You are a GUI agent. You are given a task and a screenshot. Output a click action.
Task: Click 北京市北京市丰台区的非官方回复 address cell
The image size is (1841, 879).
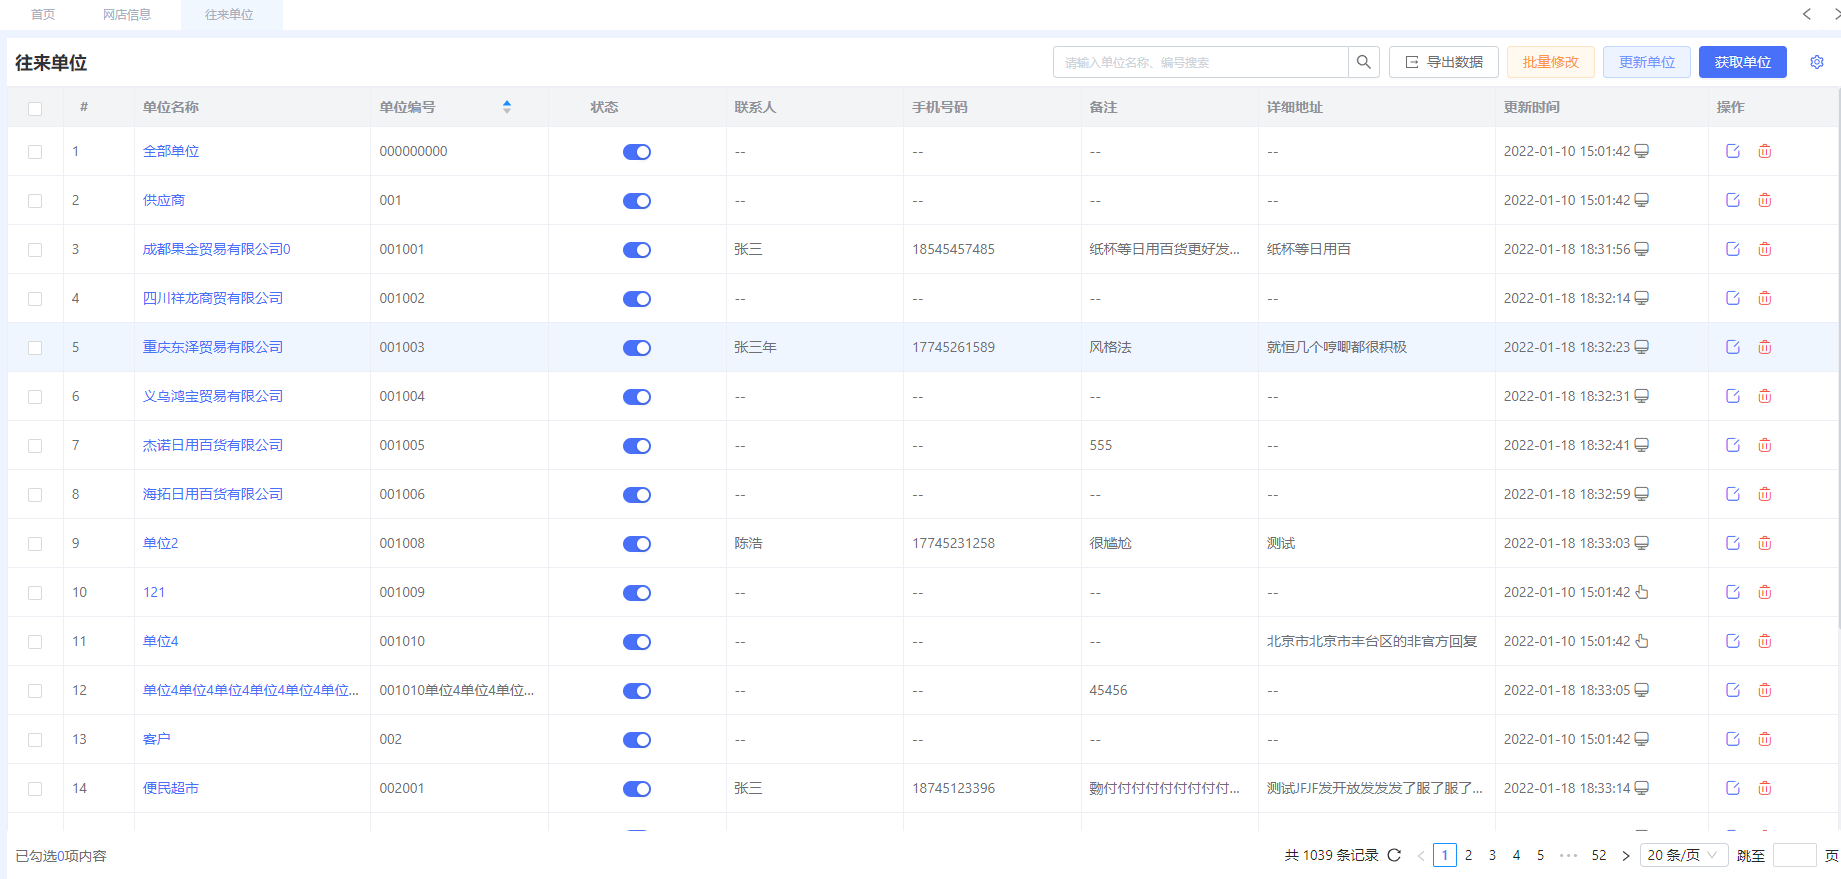tap(1371, 641)
